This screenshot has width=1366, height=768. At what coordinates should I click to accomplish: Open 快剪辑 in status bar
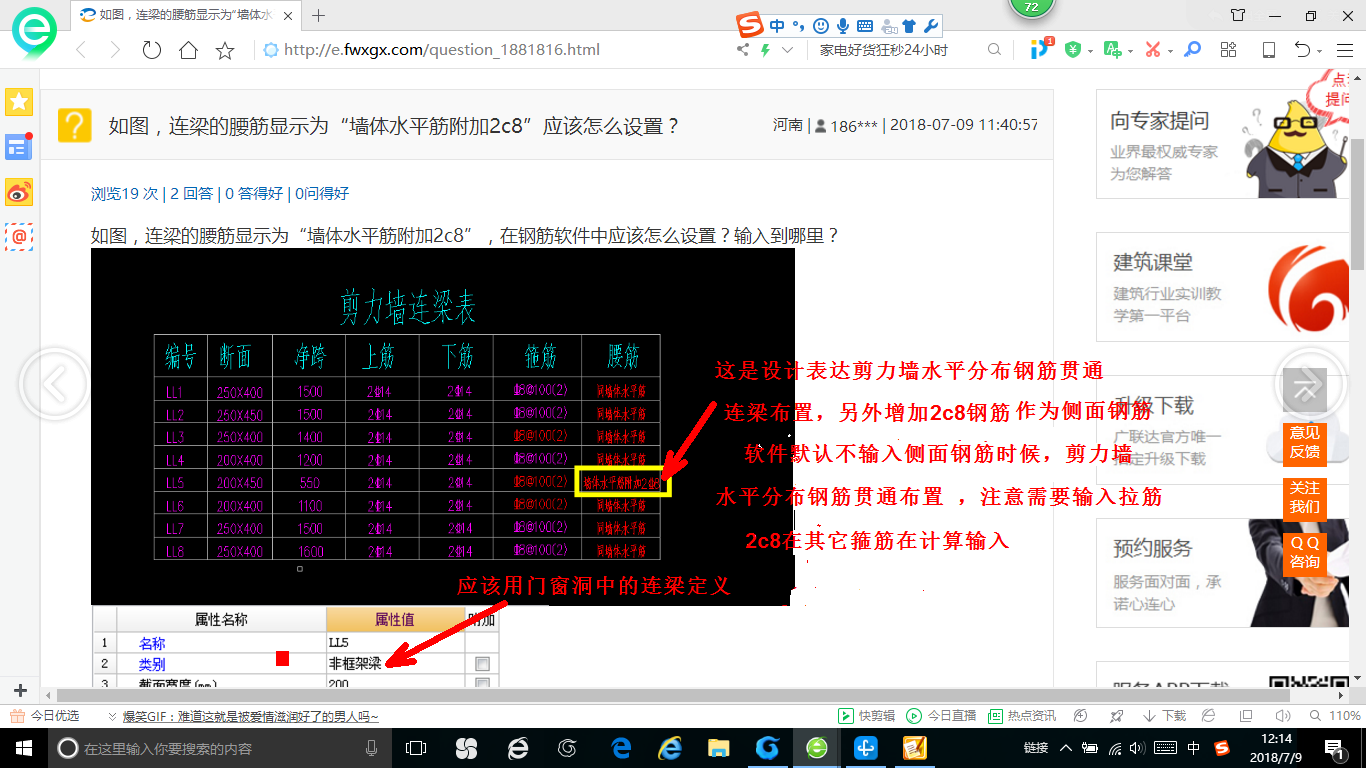click(866, 716)
